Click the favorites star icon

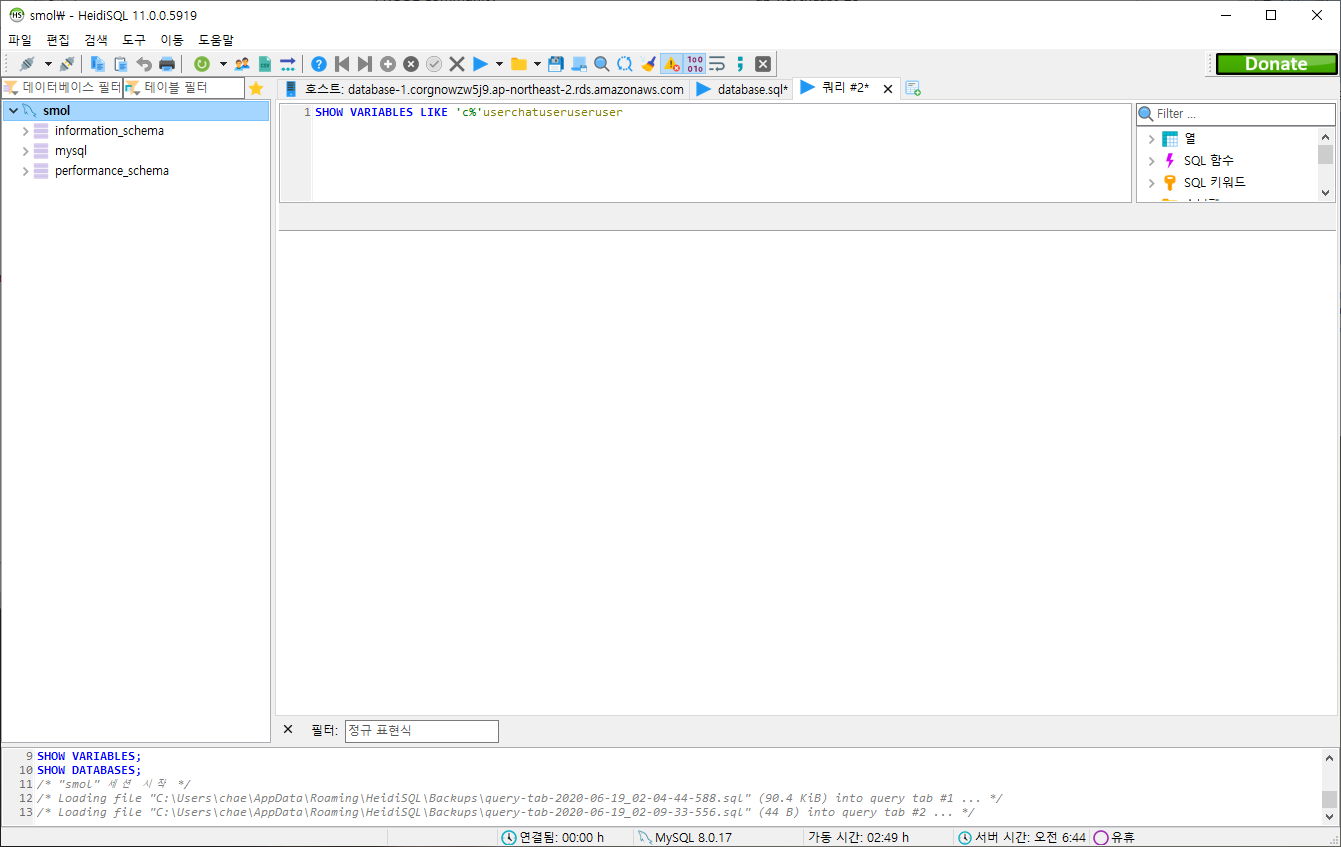point(256,88)
